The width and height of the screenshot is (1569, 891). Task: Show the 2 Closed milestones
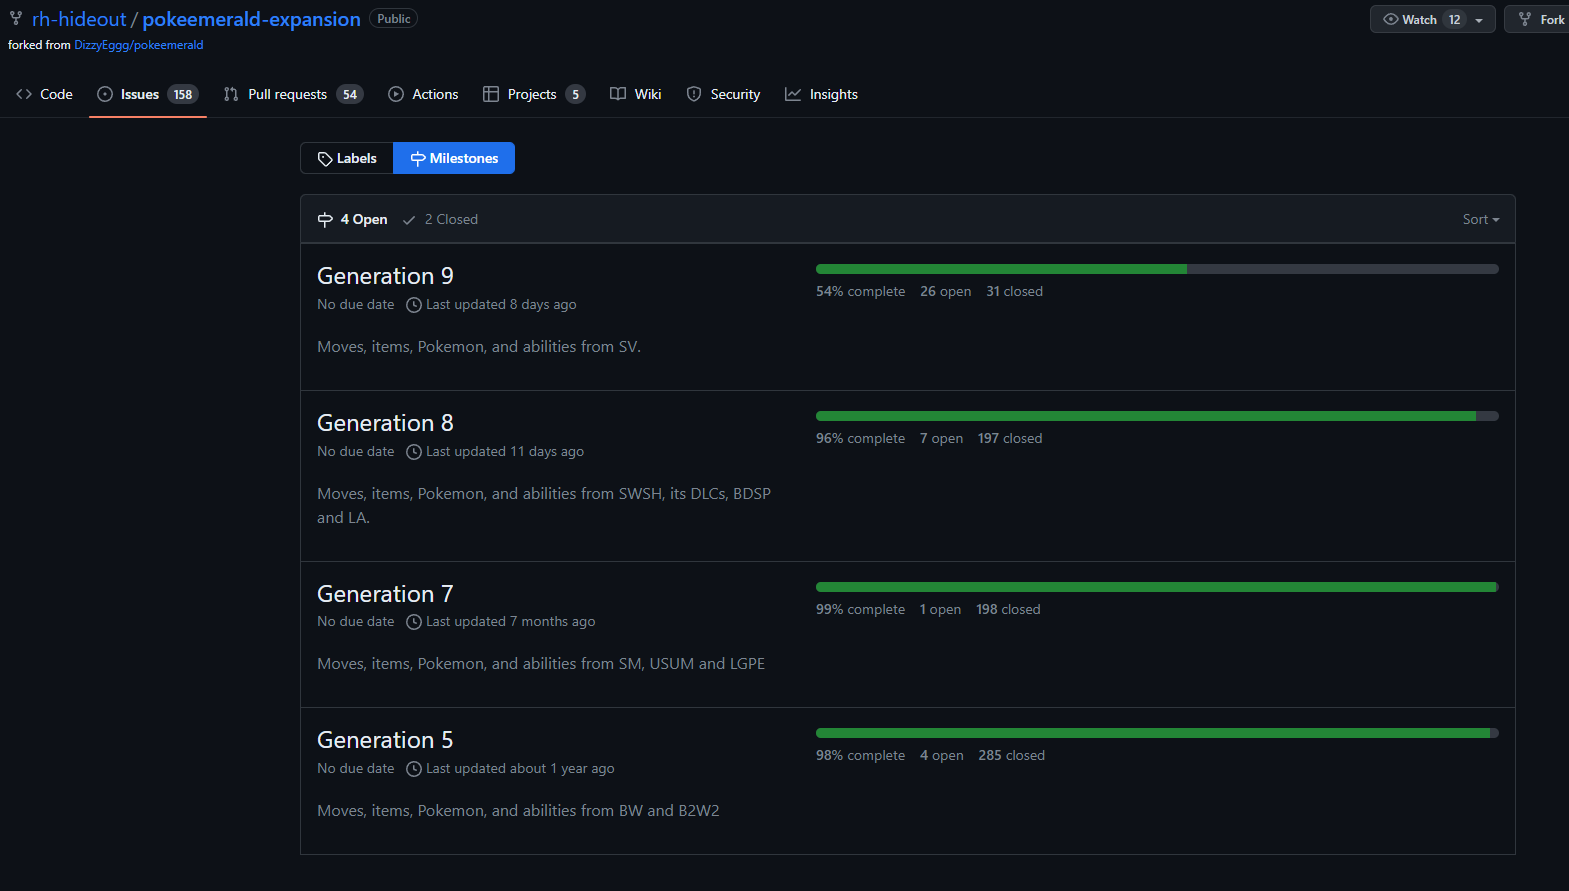[x=441, y=219]
